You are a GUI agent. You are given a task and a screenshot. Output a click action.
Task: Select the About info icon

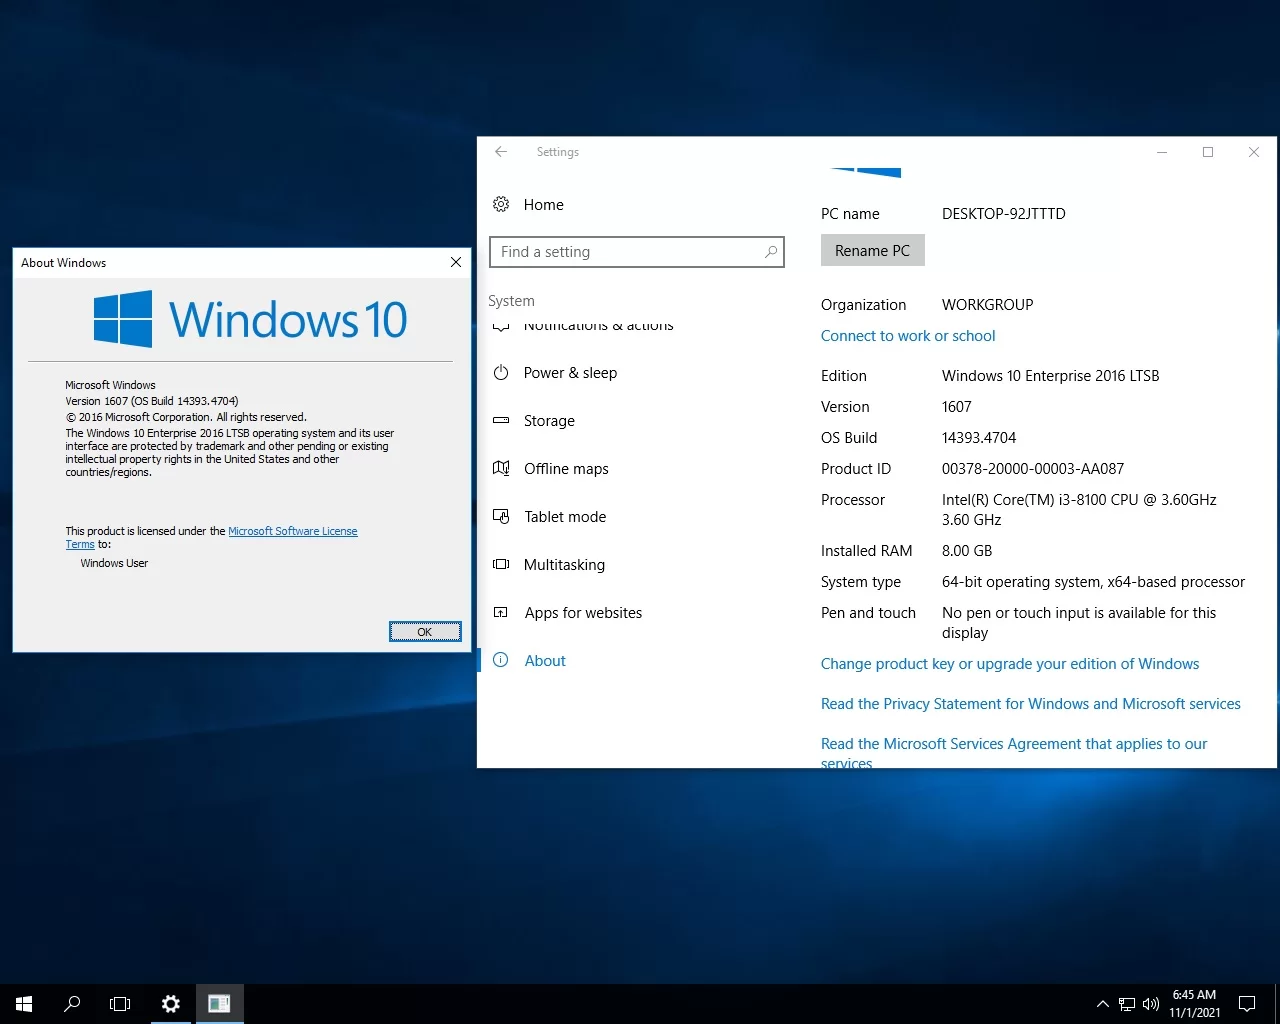point(501,661)
